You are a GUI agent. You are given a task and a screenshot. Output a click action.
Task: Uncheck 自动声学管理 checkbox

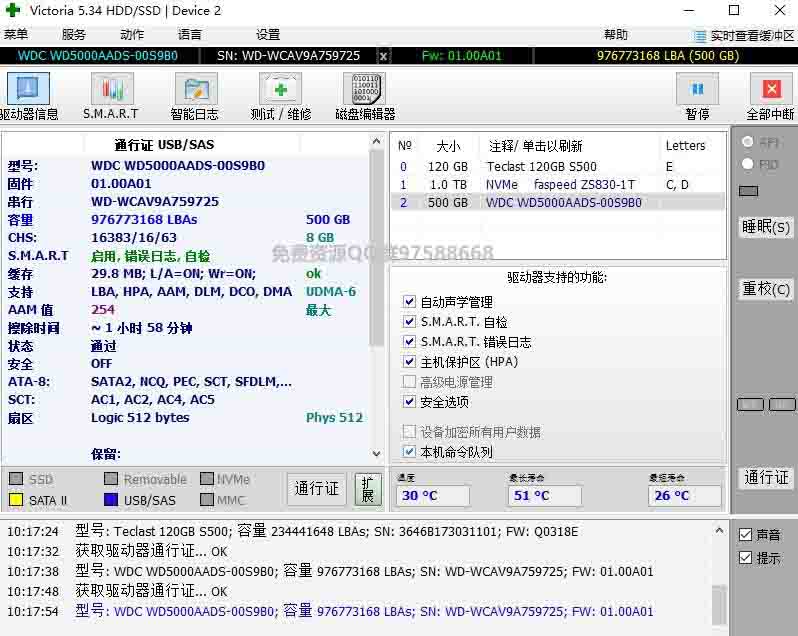[409, 302]
